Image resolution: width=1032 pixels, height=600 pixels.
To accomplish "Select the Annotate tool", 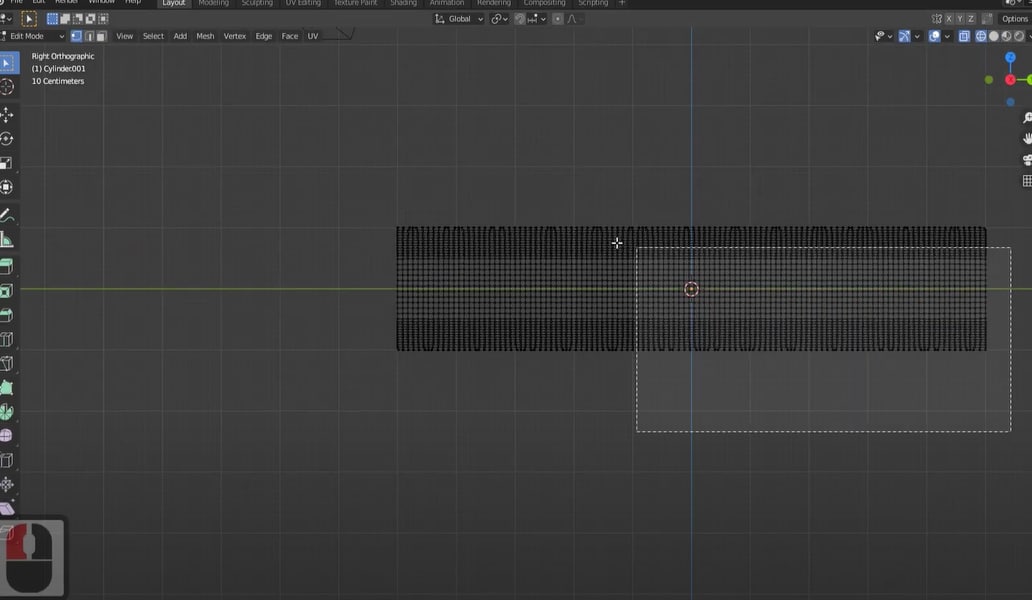I will (x=7, y=215).
